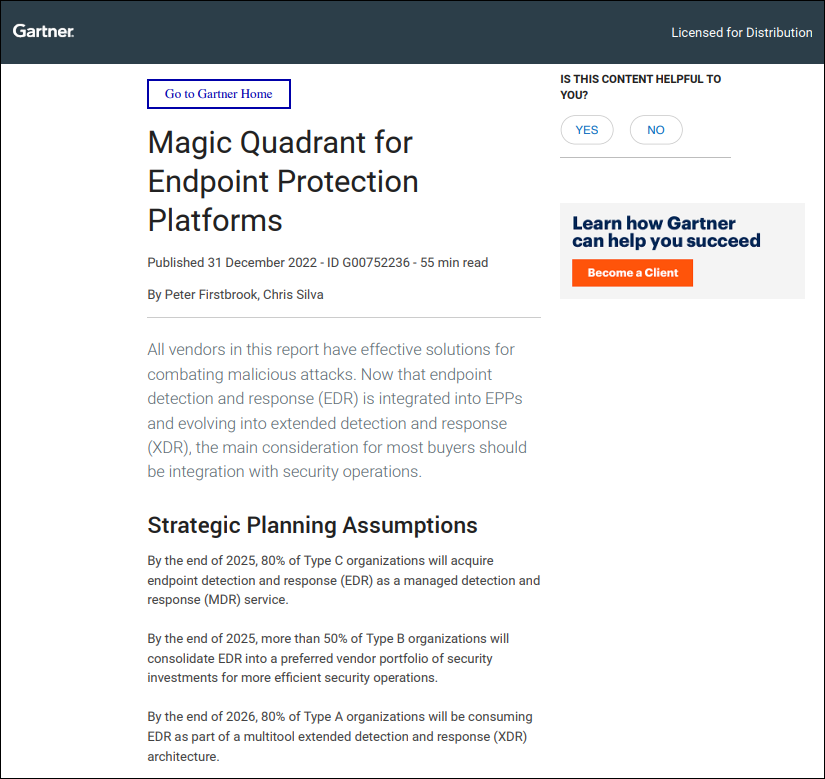Click the Become a Client button
Image resolution: width=825 pixels, height=779 pixels.
(632, 272)
